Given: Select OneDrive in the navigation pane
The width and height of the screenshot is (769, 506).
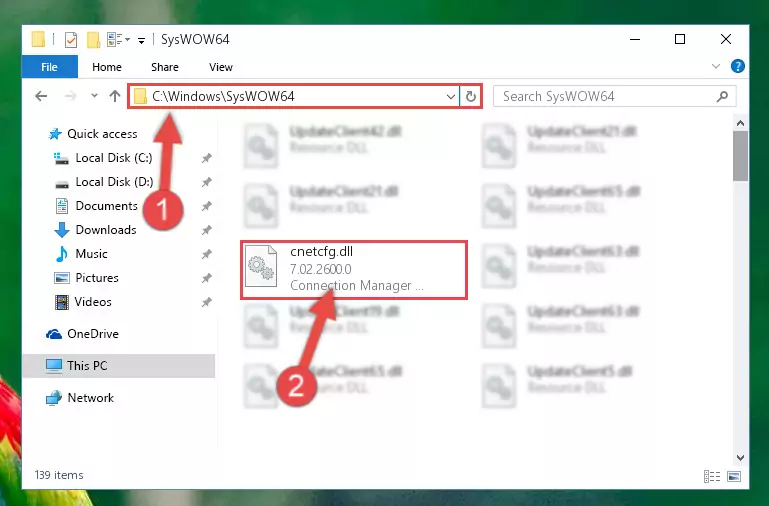Looking at the screenshot, I should (x=92, y=334).
